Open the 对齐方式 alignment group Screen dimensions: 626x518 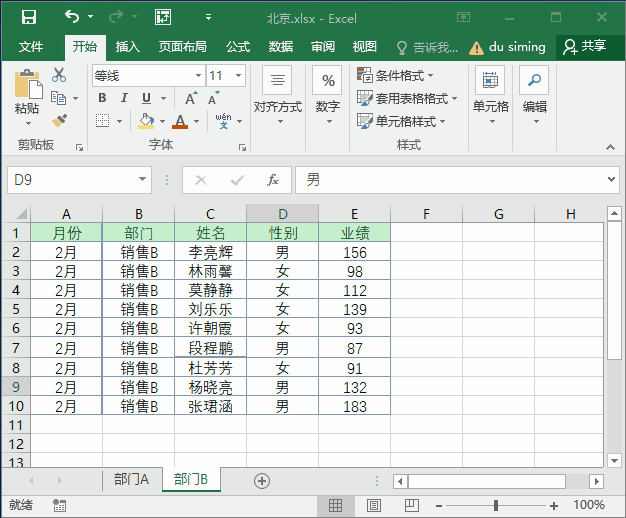pyautogui.click(x=277, y=96)
